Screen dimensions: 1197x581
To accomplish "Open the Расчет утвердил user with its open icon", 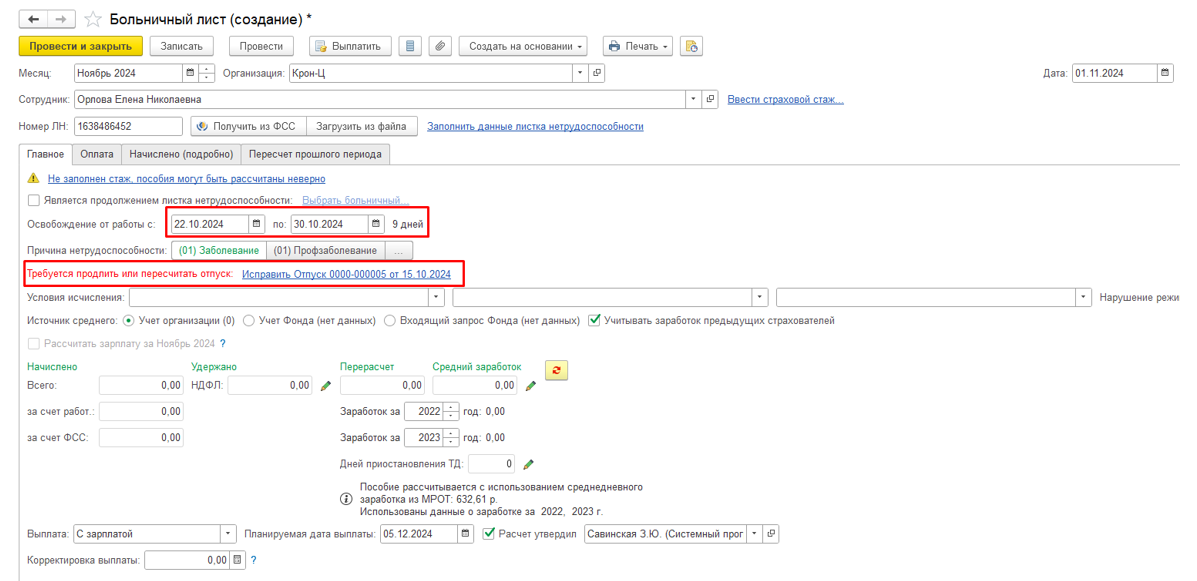I will 772,533.
